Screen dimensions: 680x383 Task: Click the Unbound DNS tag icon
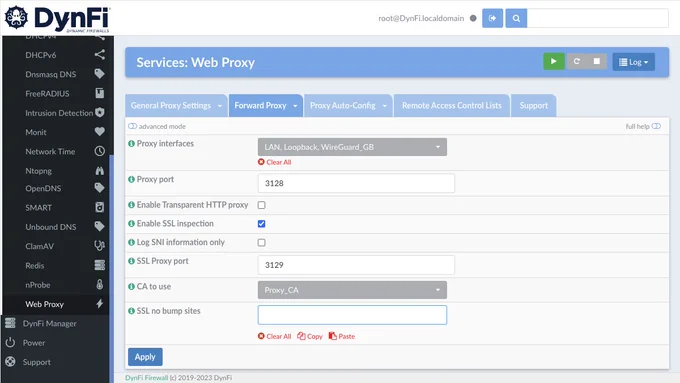99,226
